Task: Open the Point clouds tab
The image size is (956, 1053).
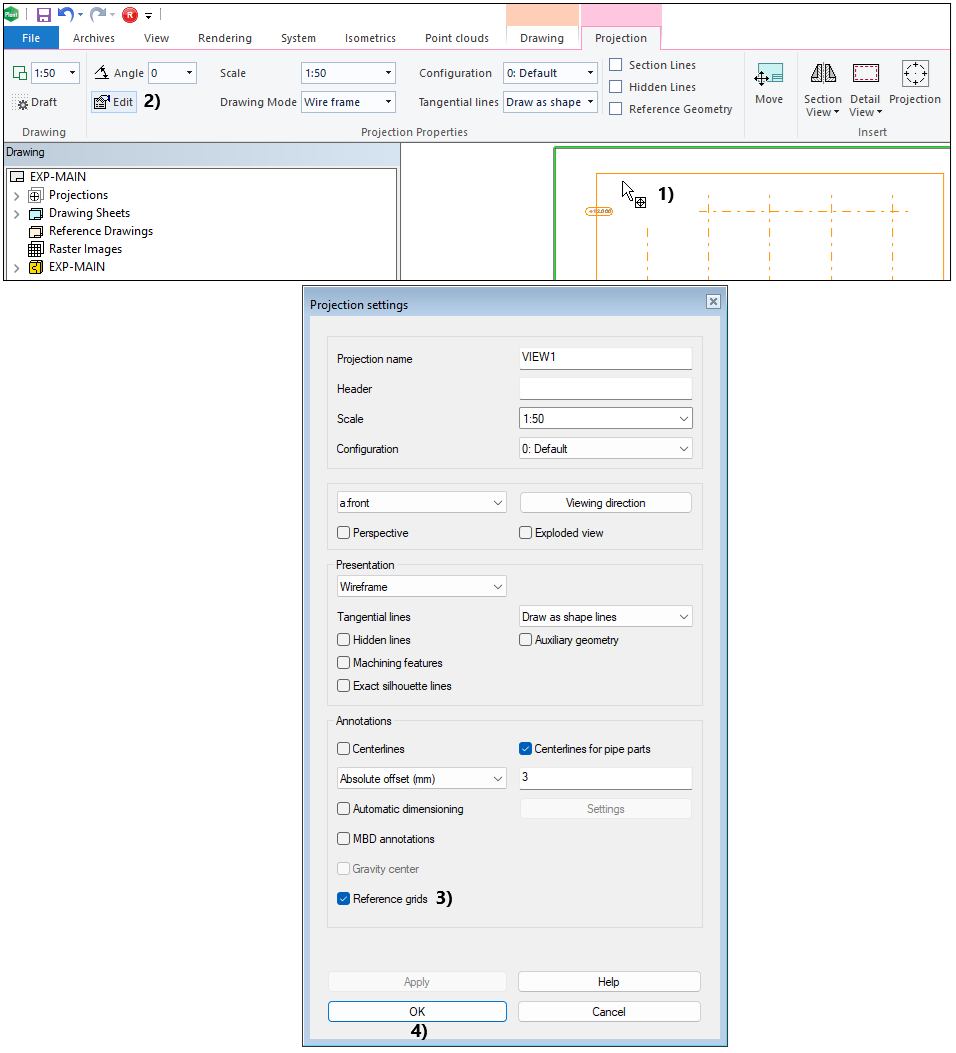Action: (456, 38)
